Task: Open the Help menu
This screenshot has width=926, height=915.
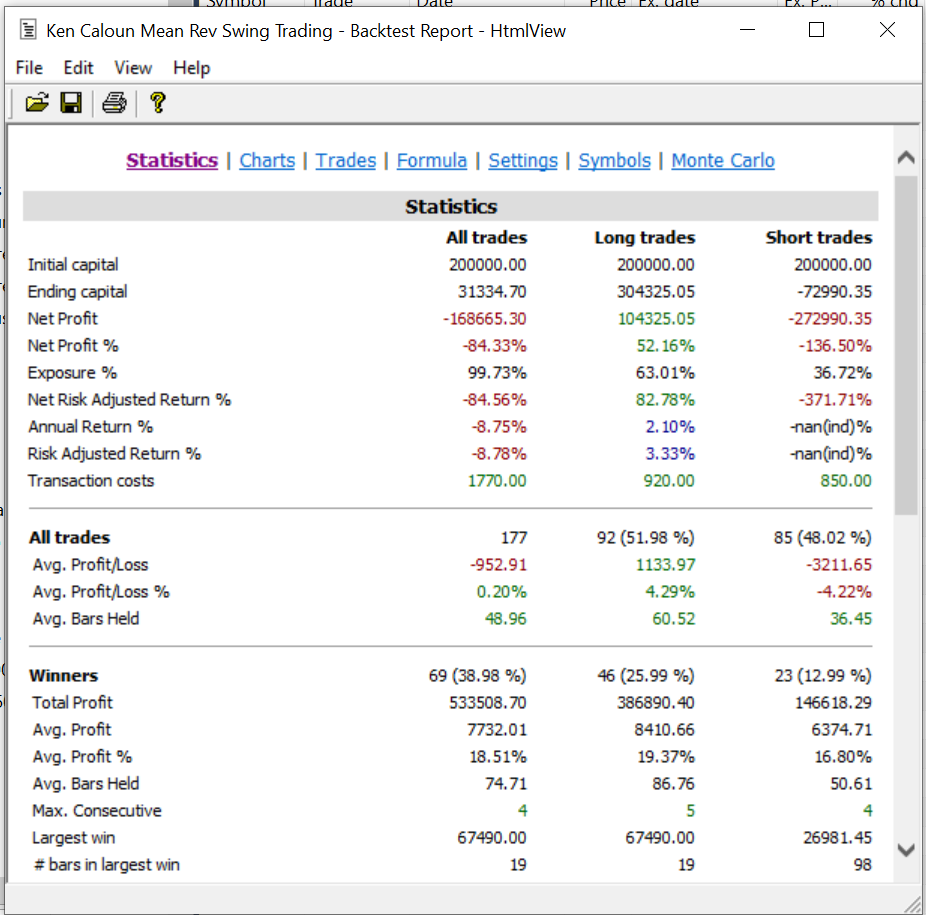Action: tap(191, 68)
